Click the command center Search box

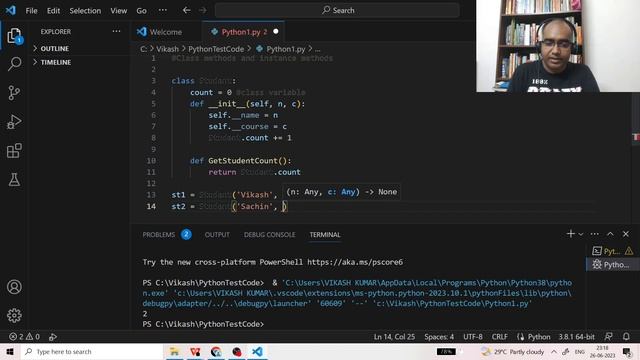[337, 10]
